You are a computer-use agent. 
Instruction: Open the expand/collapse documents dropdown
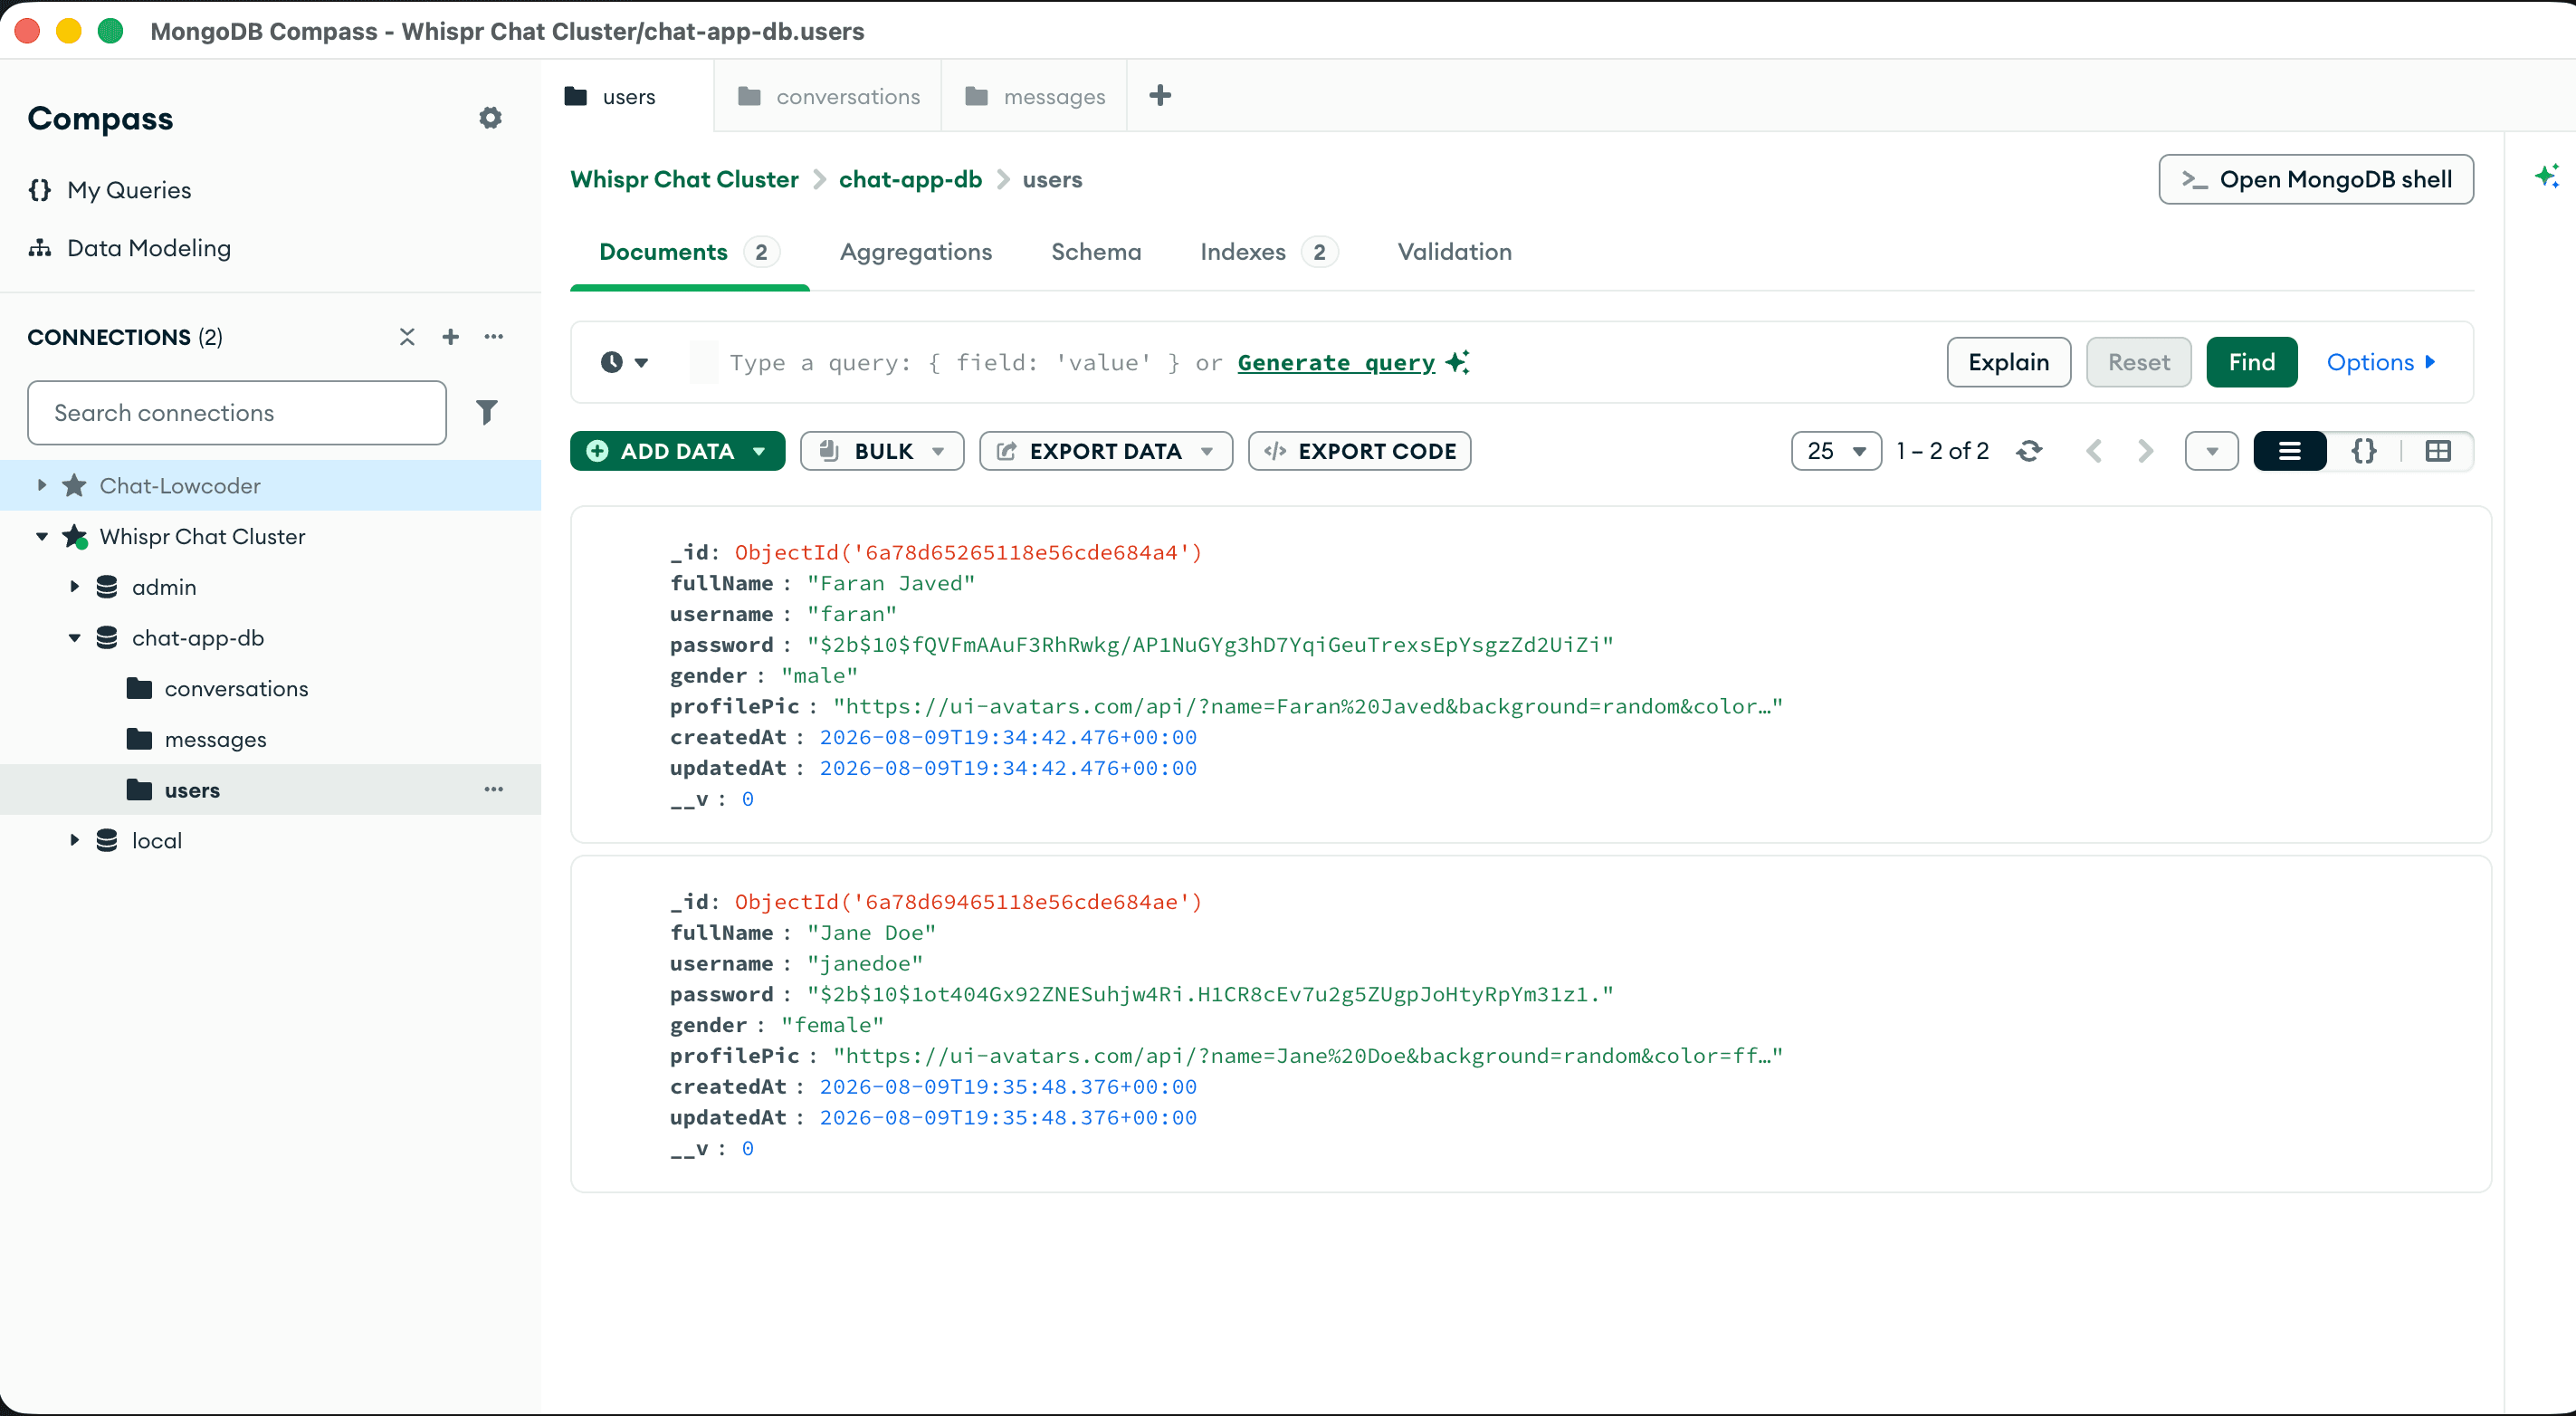2212,452
